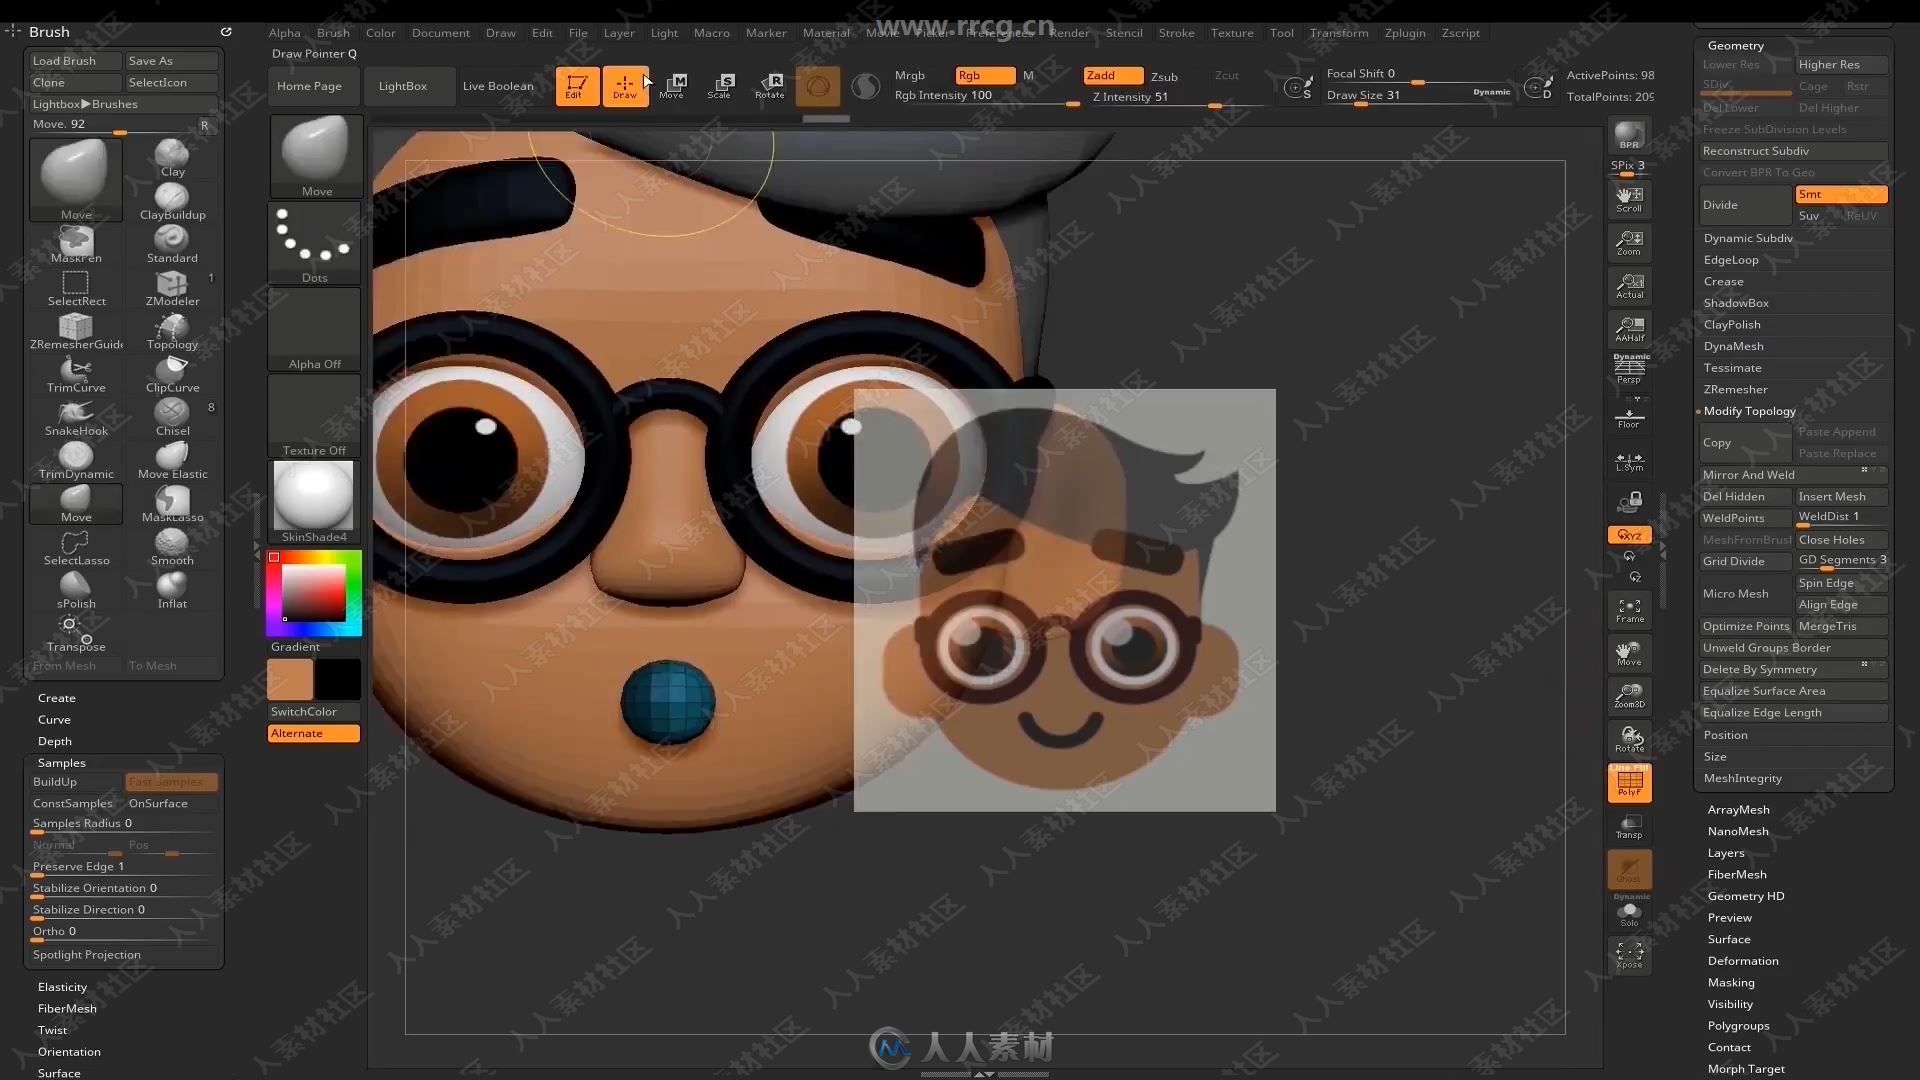Click the LightBox button
Screen dimensions: 1920x1080
click(x=403, y=86)
